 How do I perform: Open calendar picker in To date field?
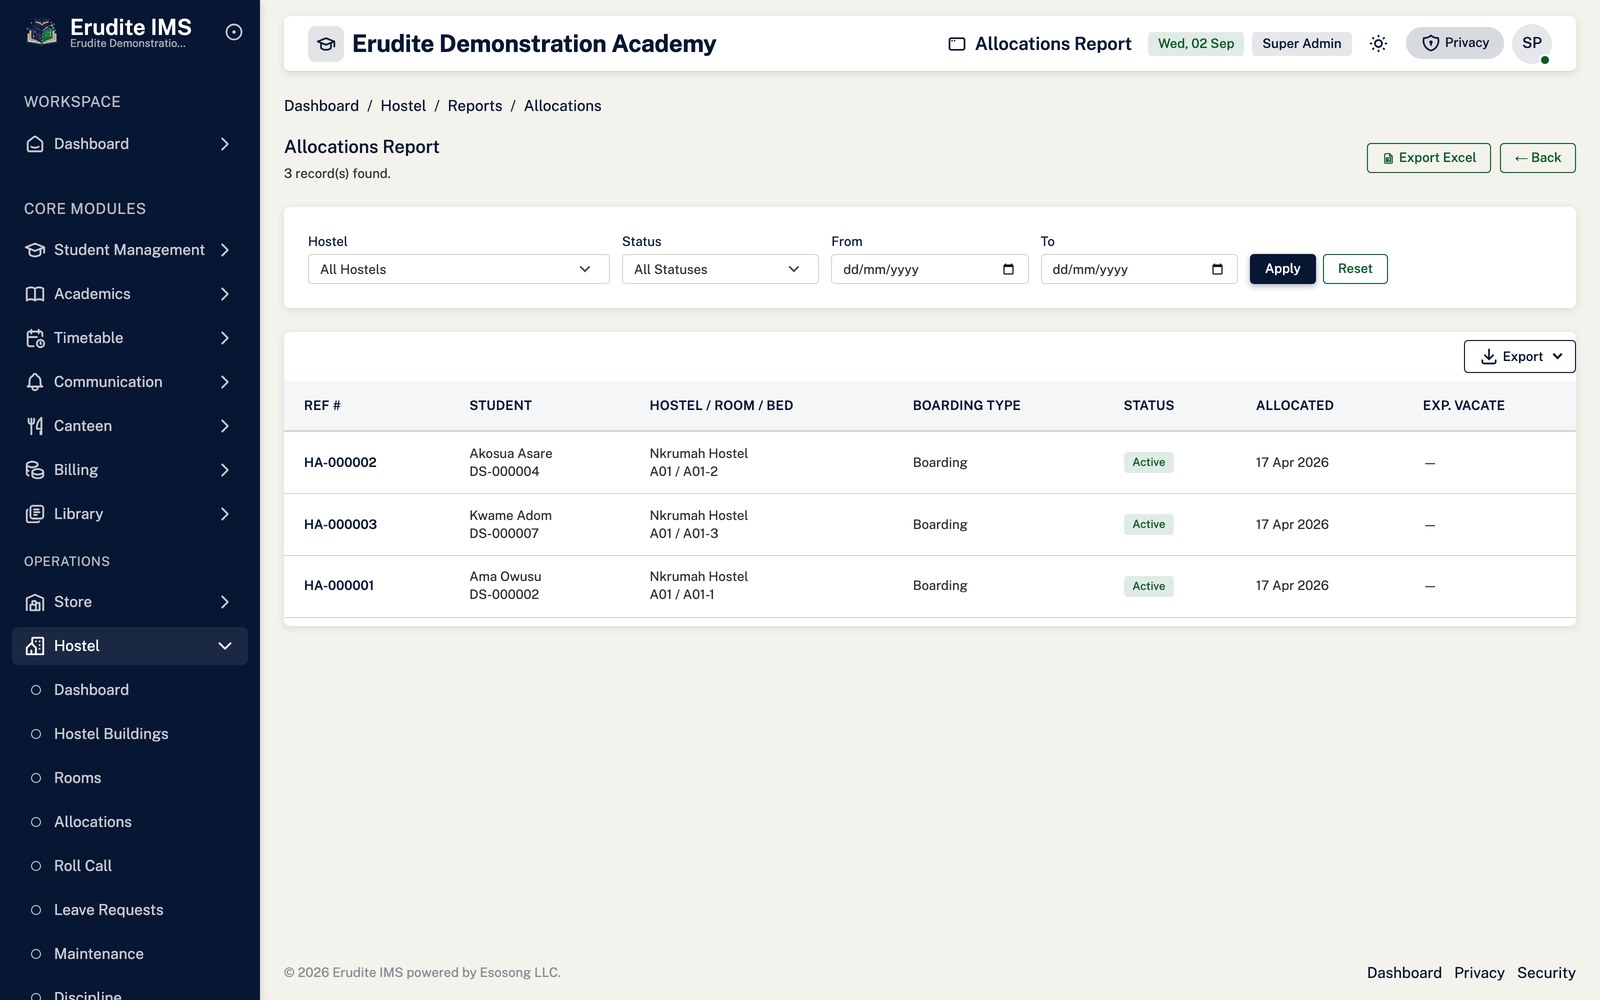point(1217,269)
